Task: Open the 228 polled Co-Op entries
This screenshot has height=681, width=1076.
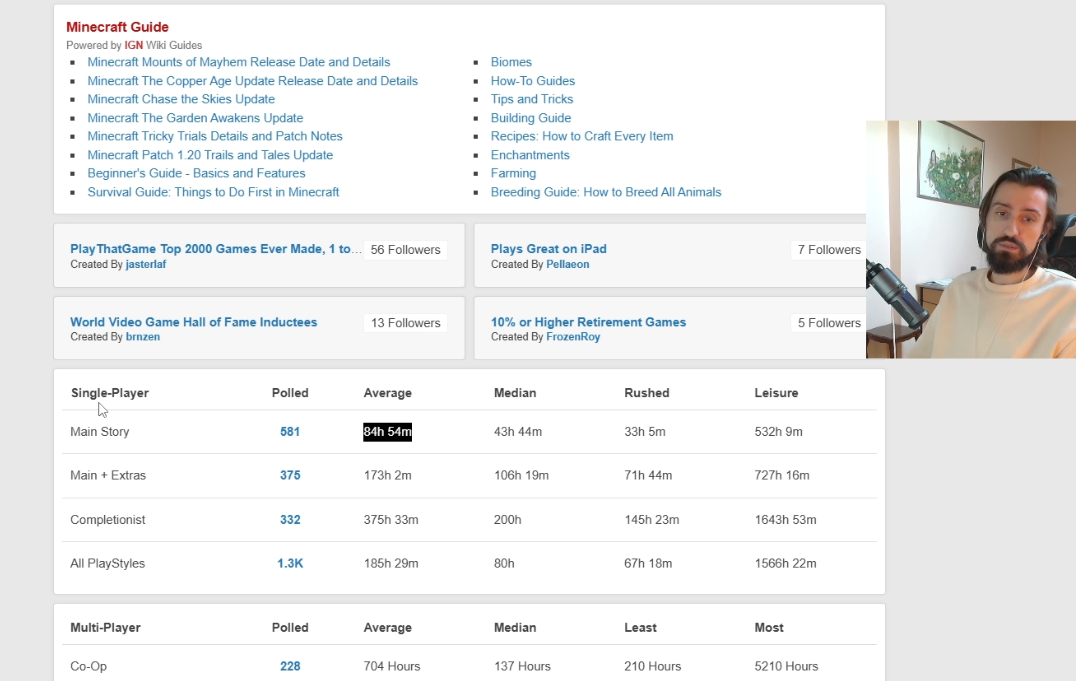Action: coord(290,666)
